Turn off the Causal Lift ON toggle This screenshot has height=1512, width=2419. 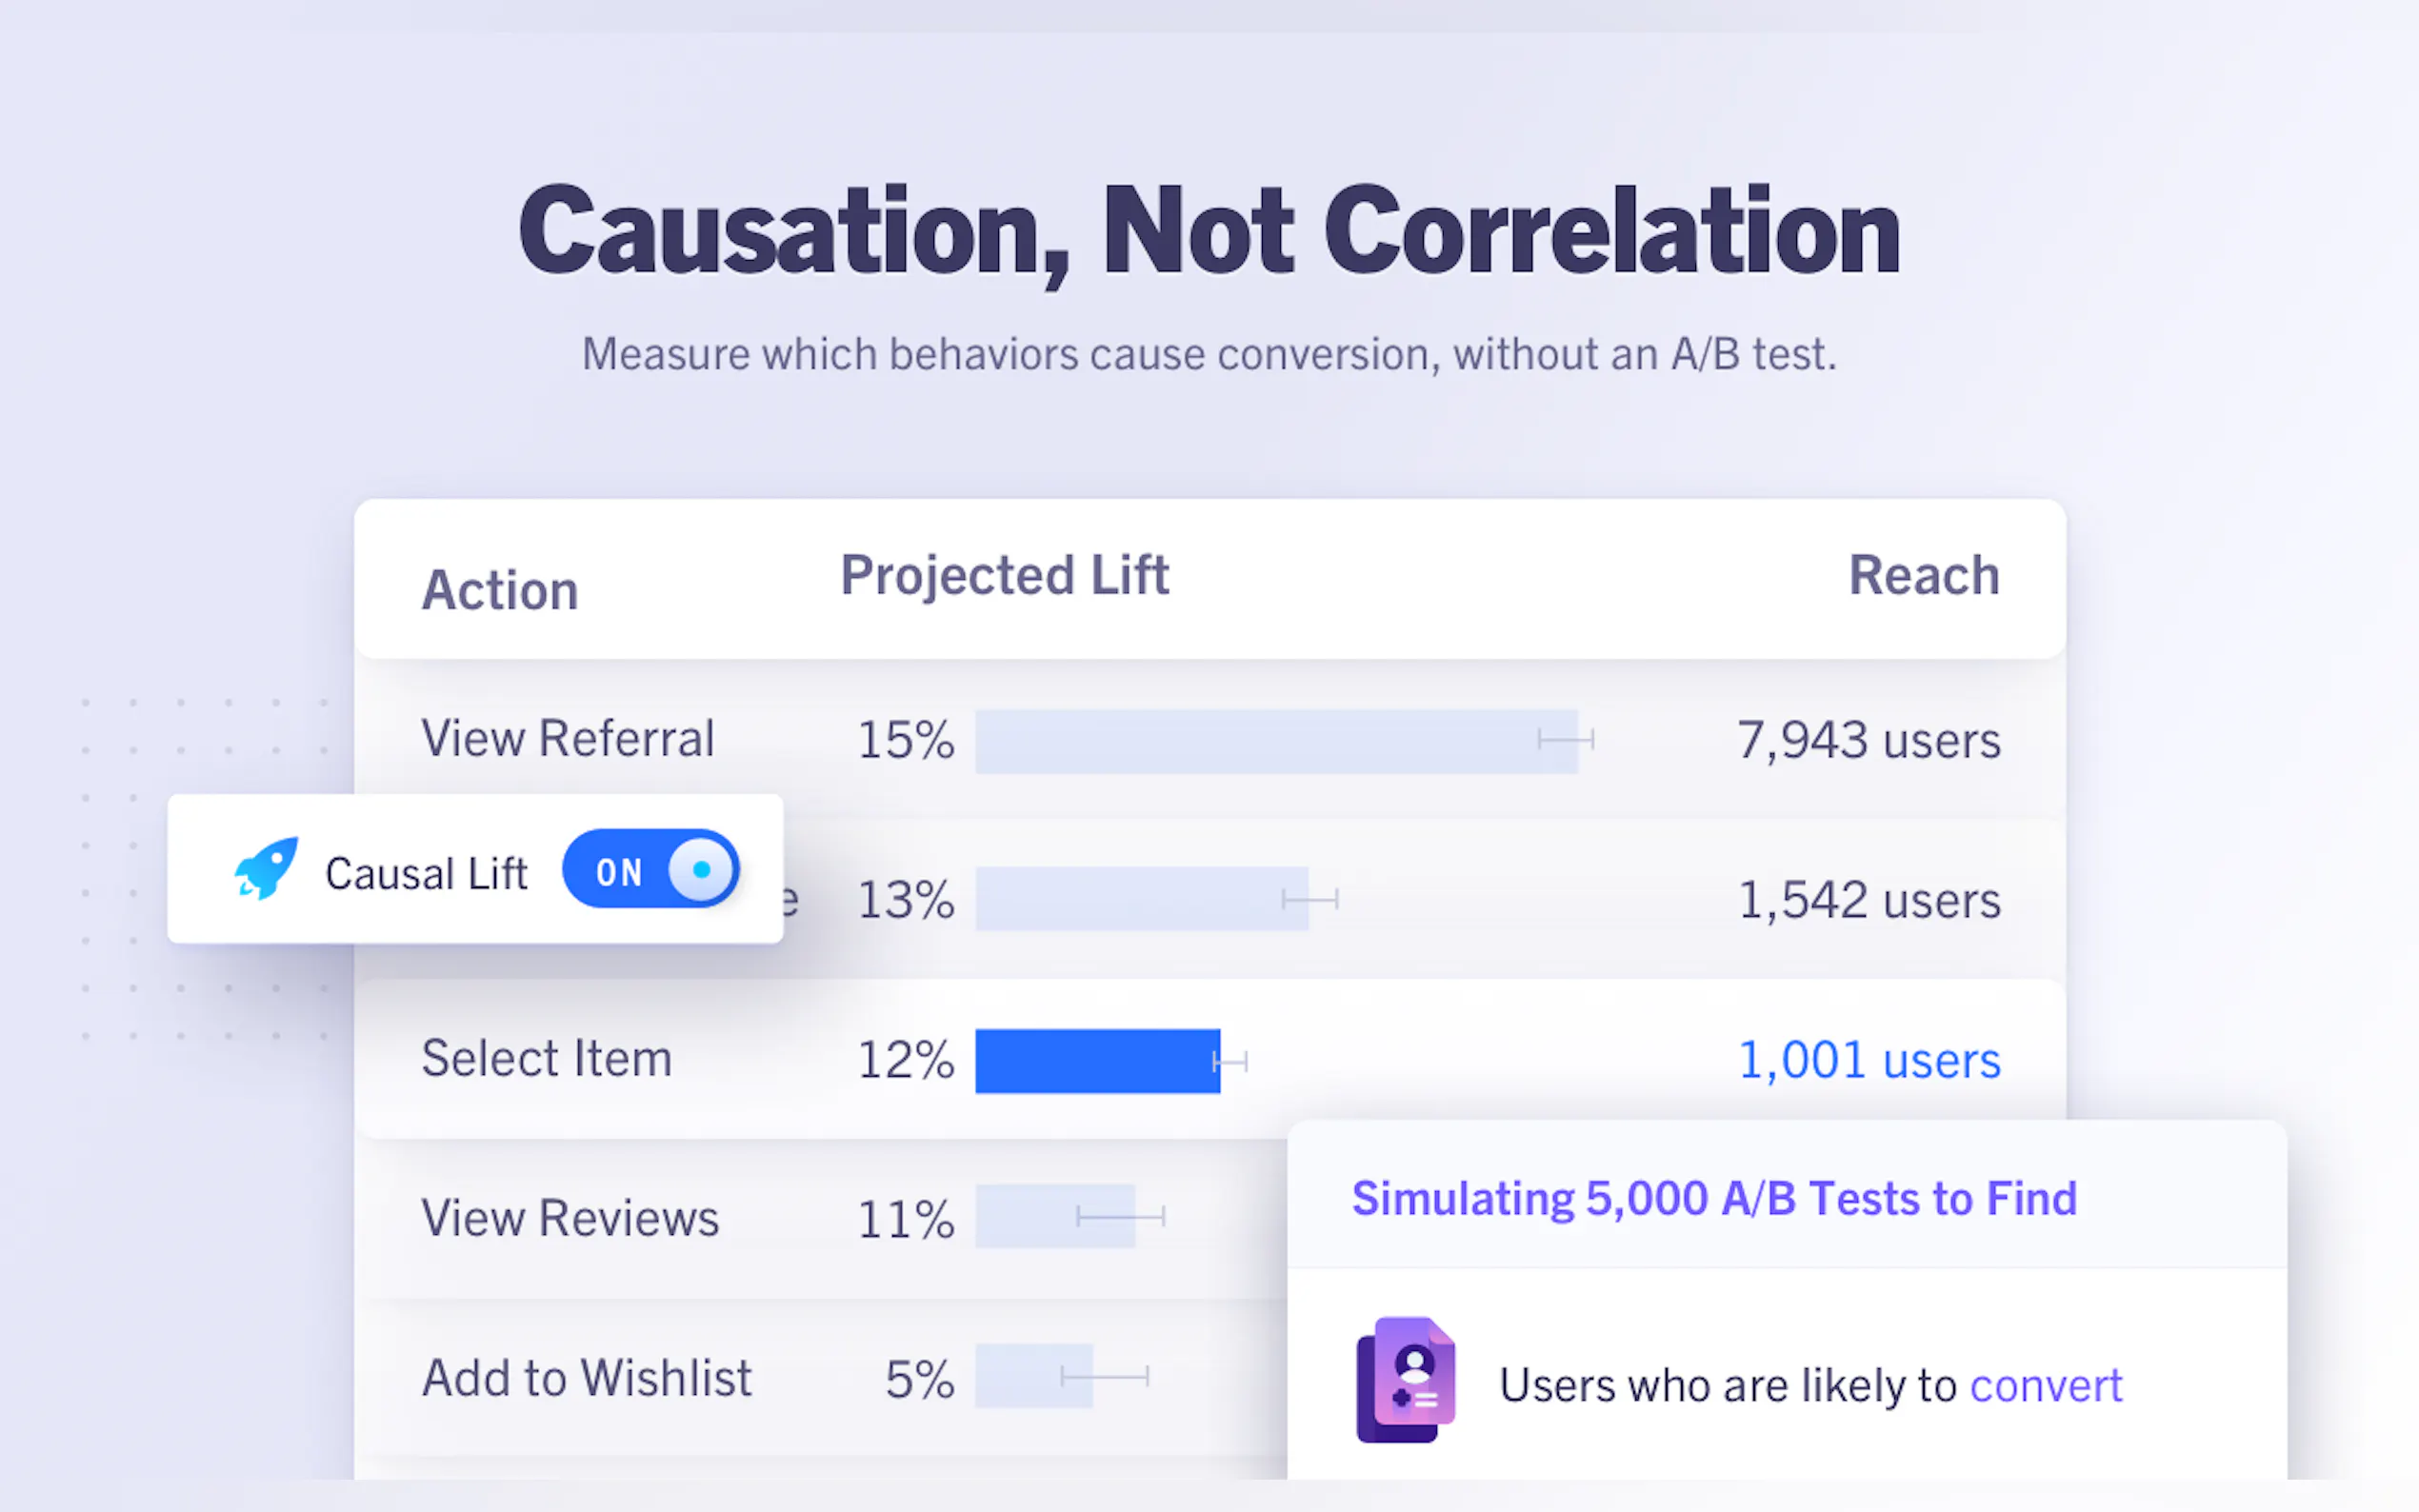[x=651, y=870]
